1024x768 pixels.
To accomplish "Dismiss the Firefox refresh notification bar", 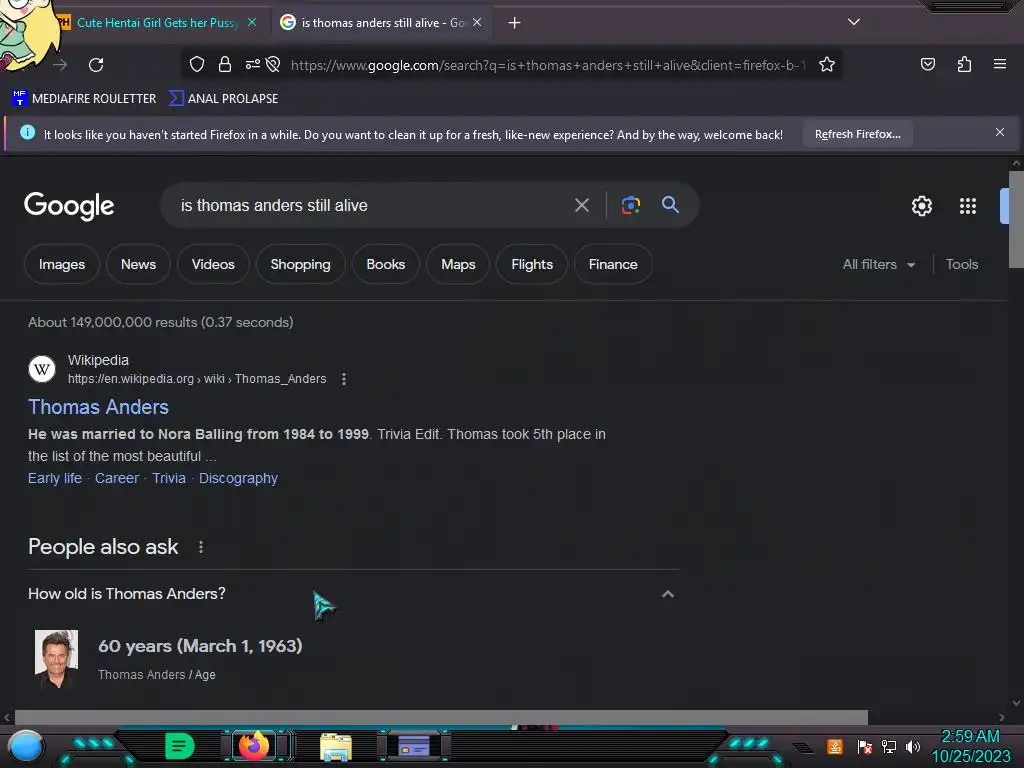I will tap(1000, 132).
